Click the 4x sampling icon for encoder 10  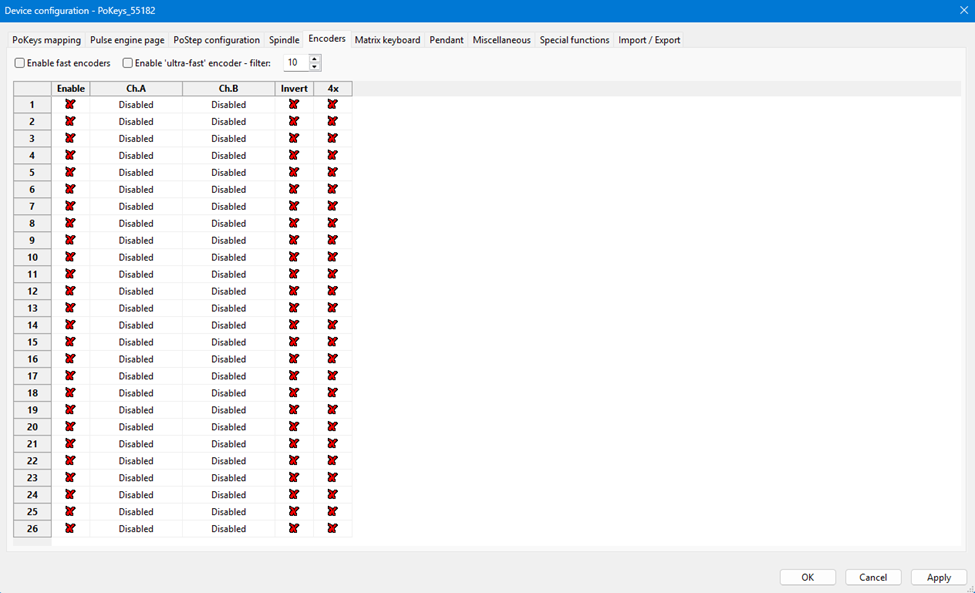point(332,257)
